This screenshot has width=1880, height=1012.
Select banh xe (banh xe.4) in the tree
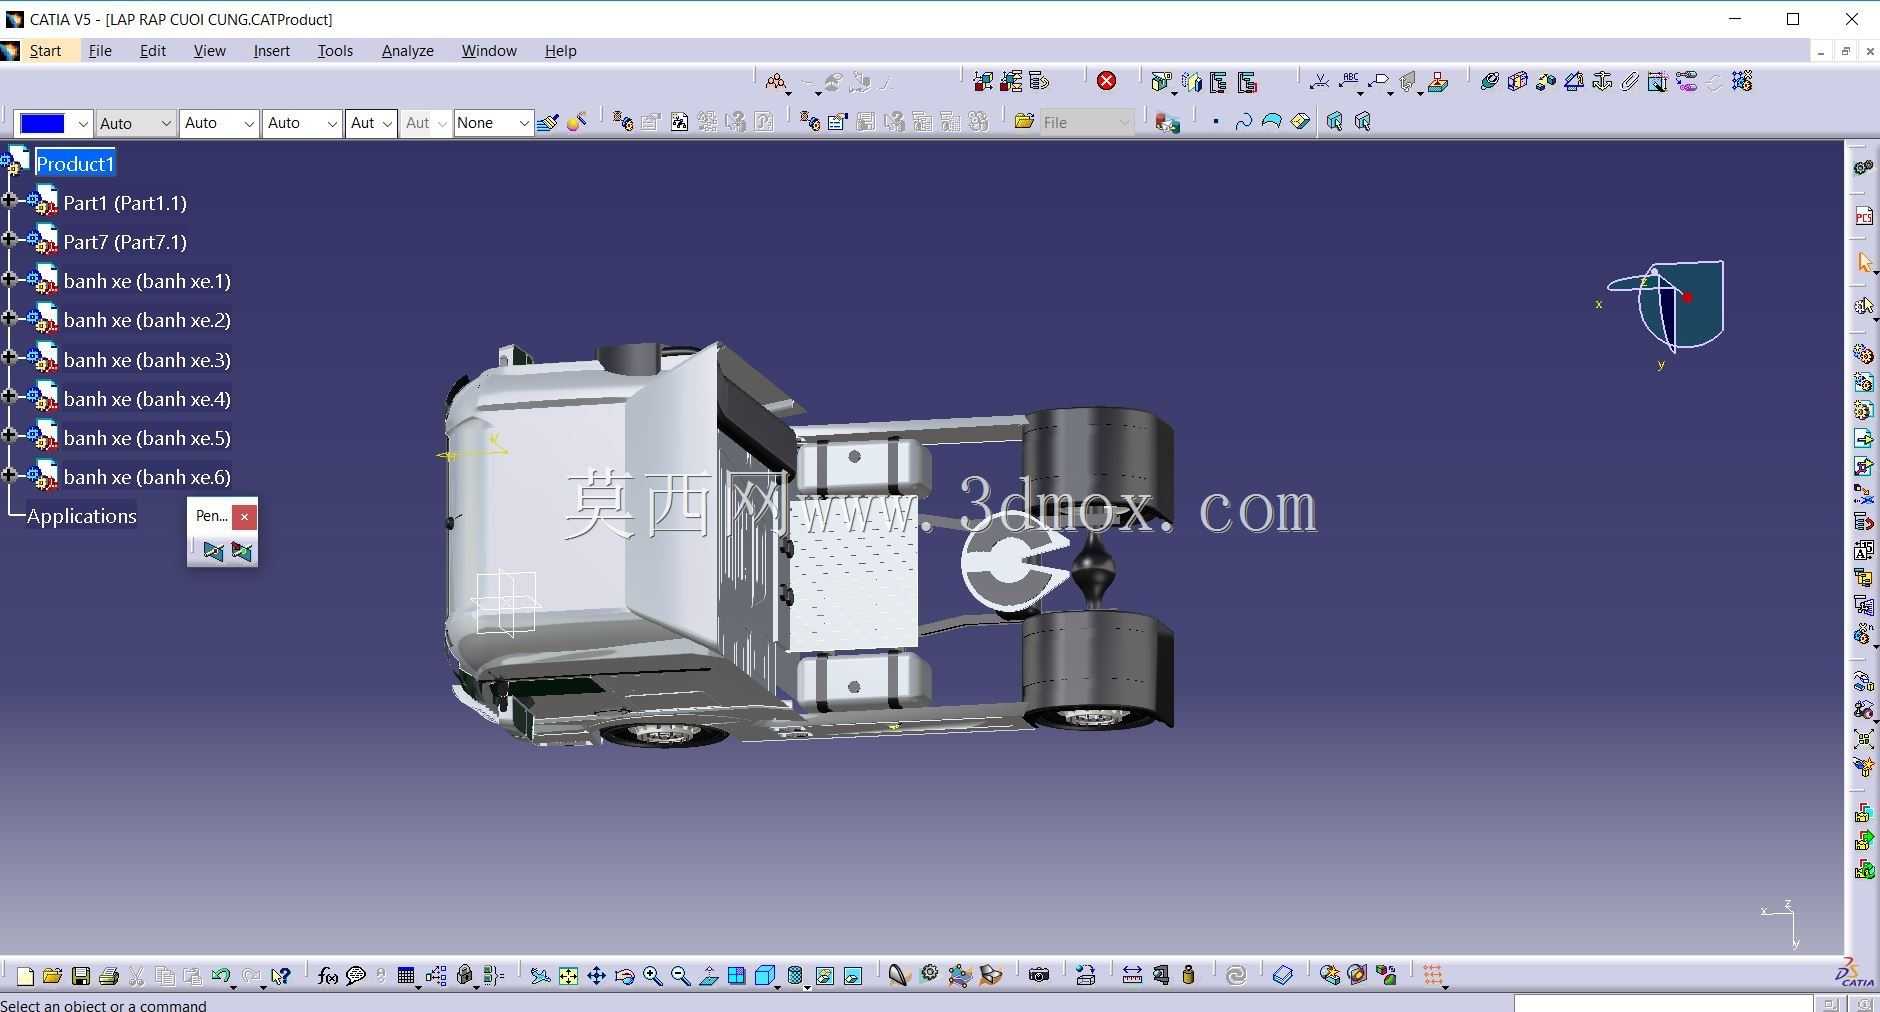pos(147,399)
